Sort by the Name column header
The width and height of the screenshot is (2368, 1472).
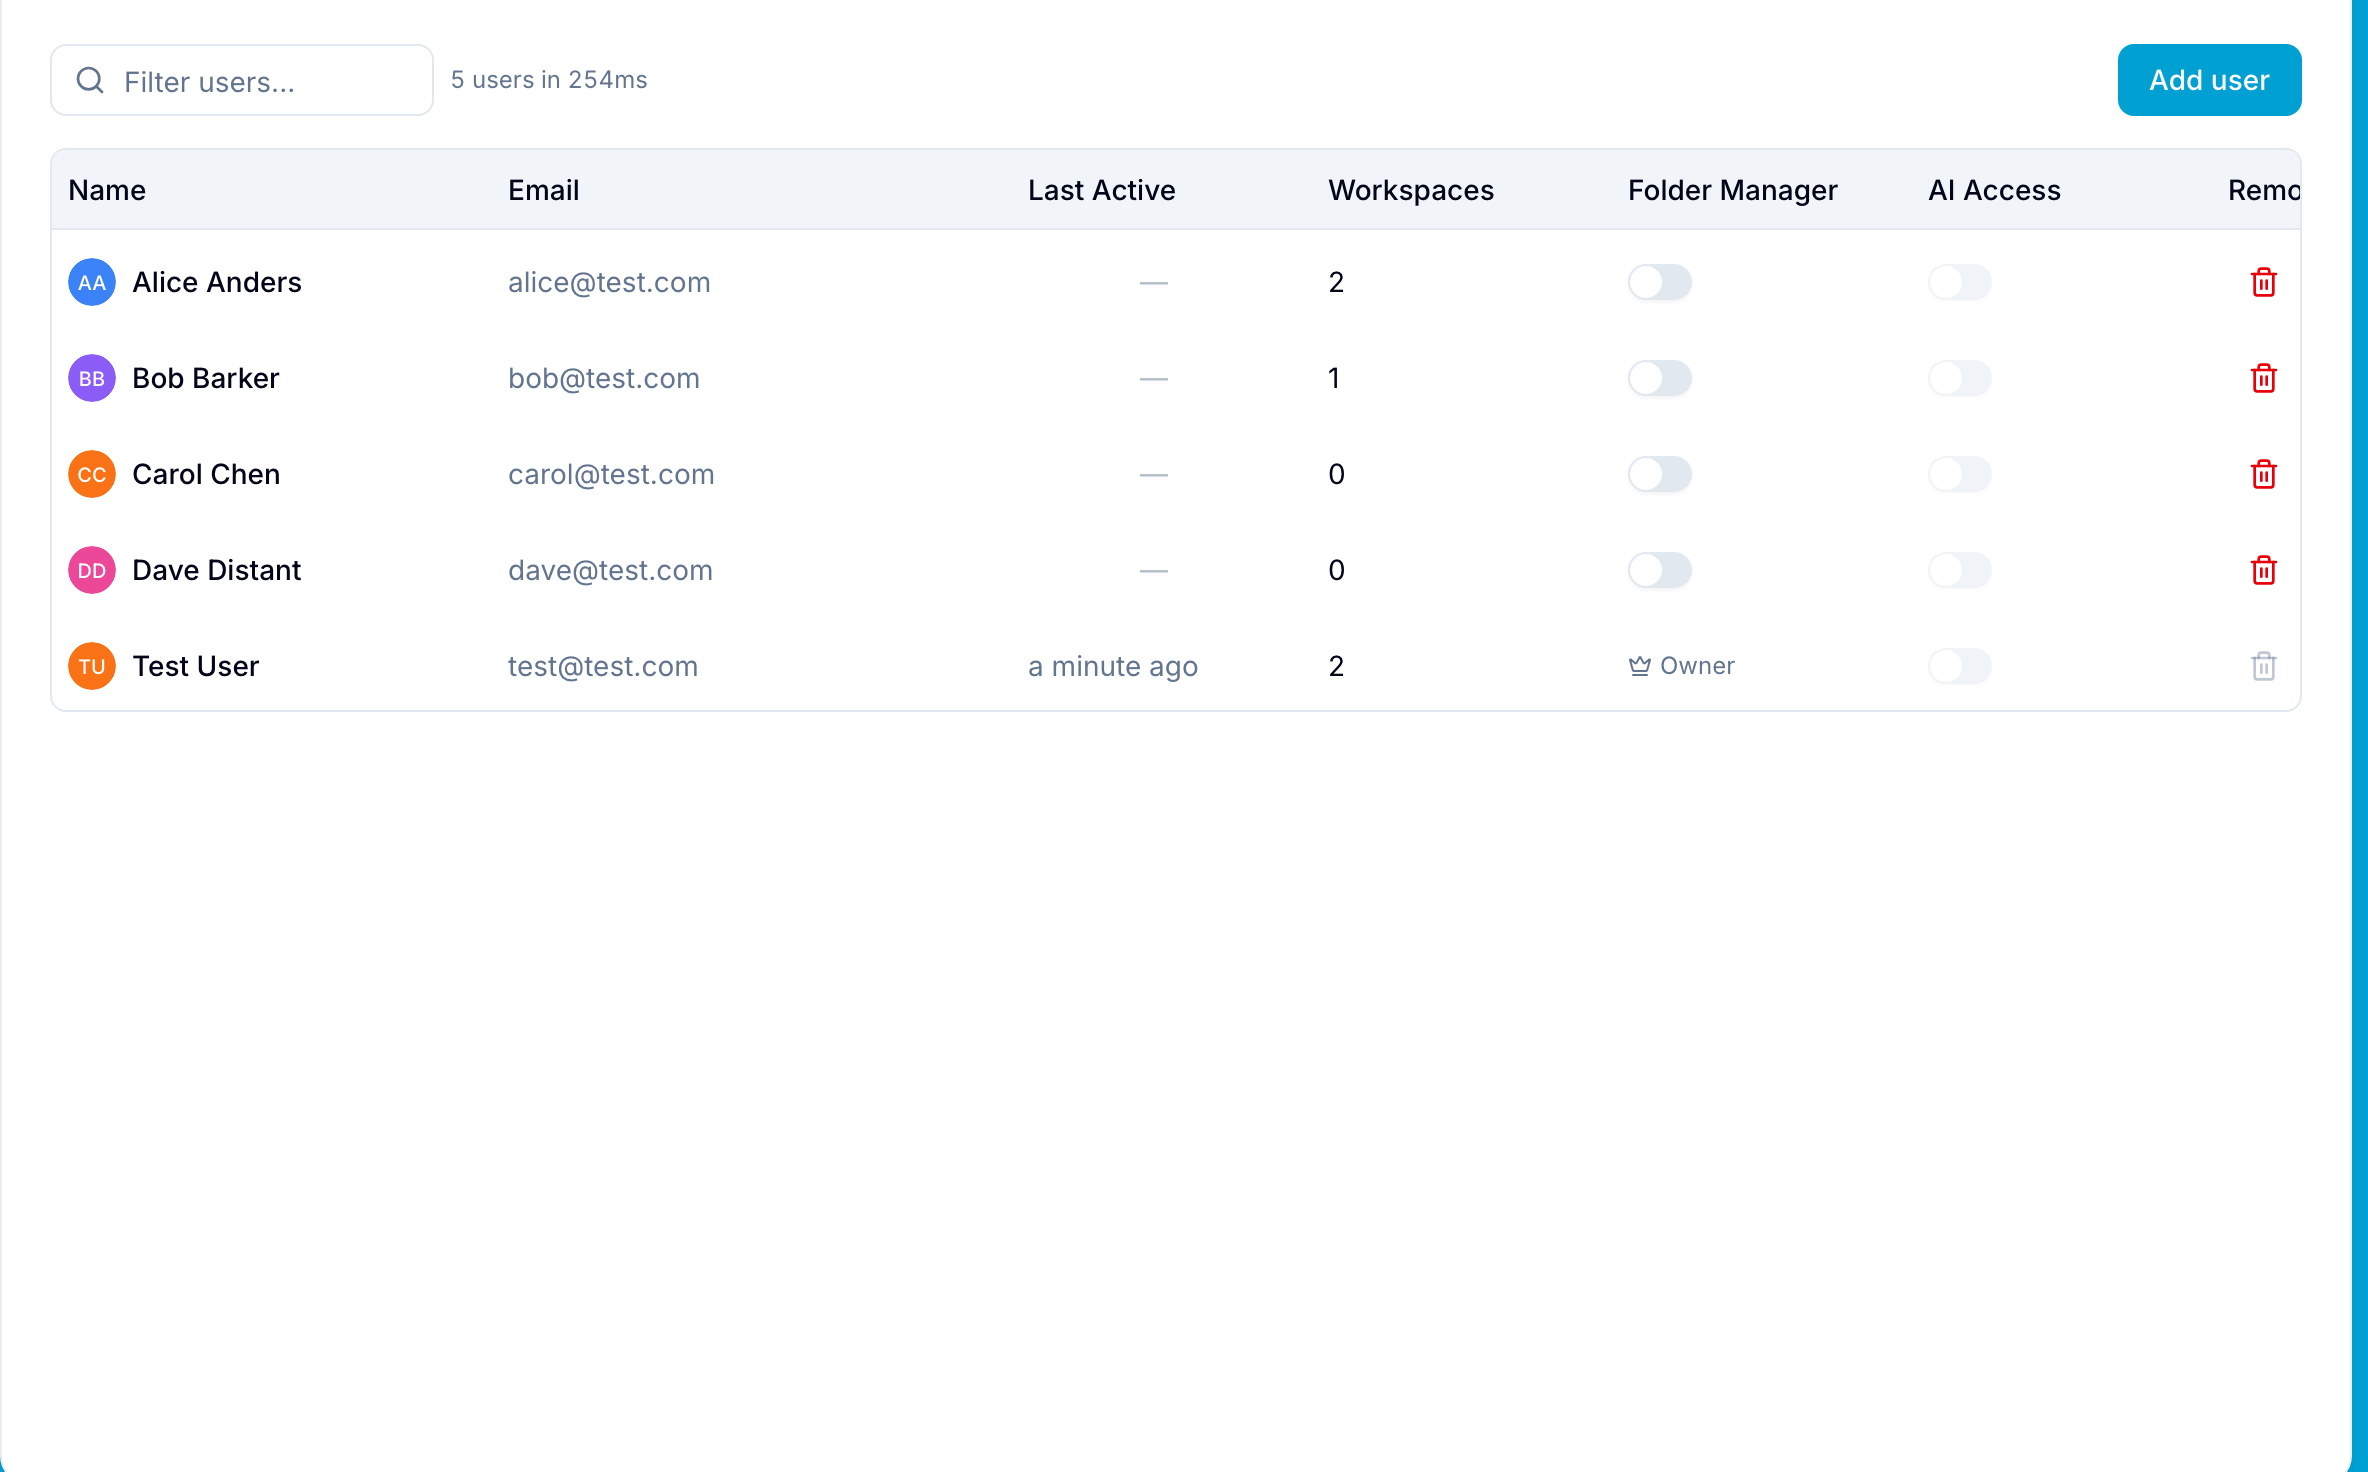click(107, 190)
